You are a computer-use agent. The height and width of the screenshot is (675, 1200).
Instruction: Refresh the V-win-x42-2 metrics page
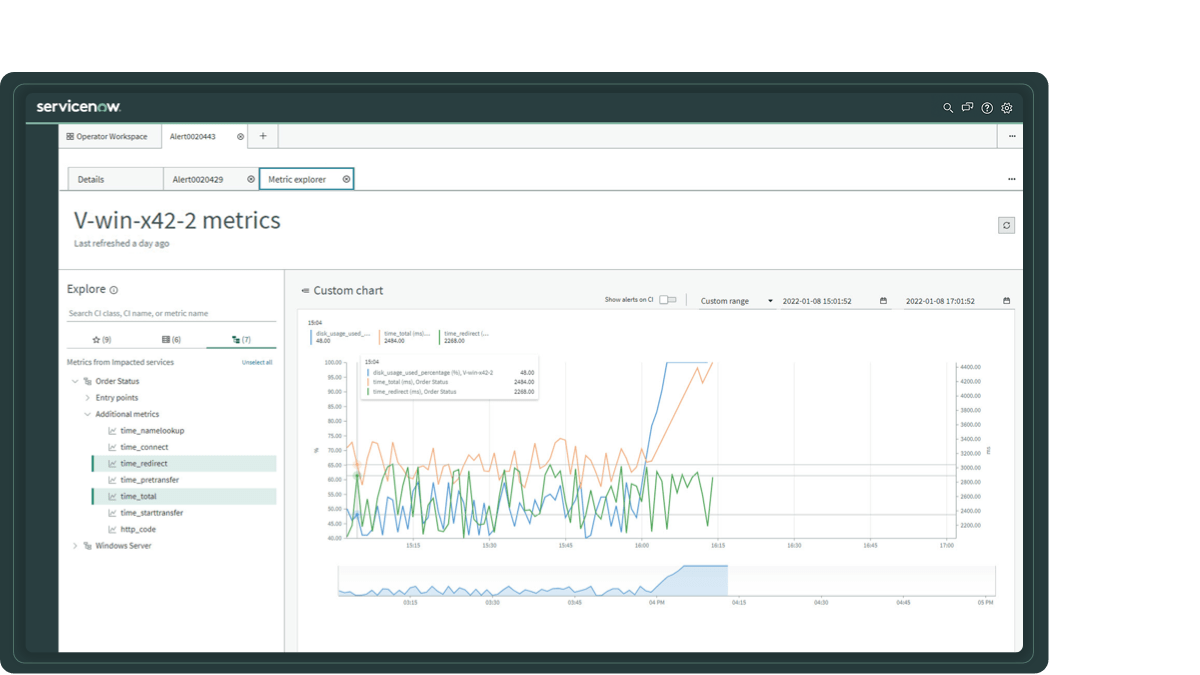point(1006,224)
